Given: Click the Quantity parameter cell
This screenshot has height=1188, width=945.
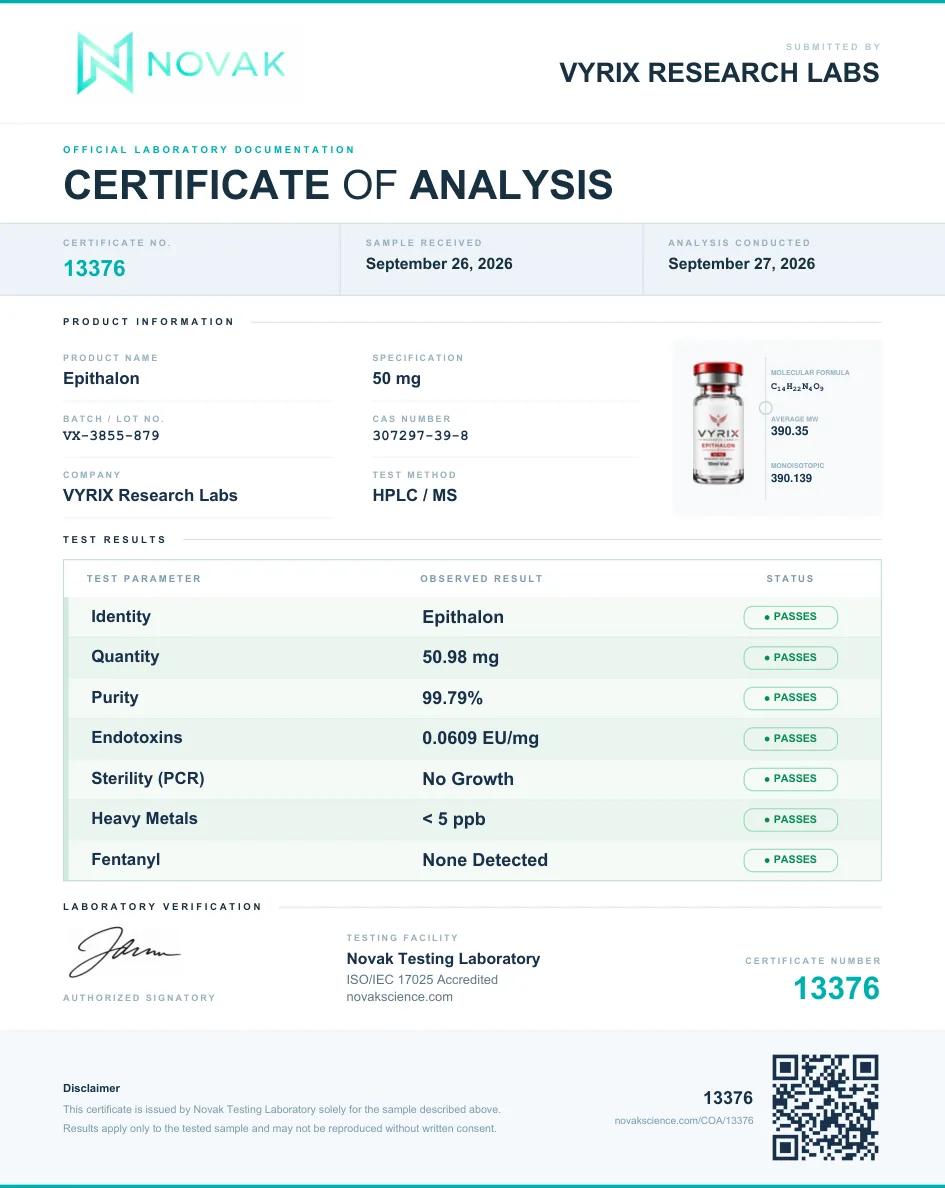Looking at the screenshot, I should [x=125, y=657].
